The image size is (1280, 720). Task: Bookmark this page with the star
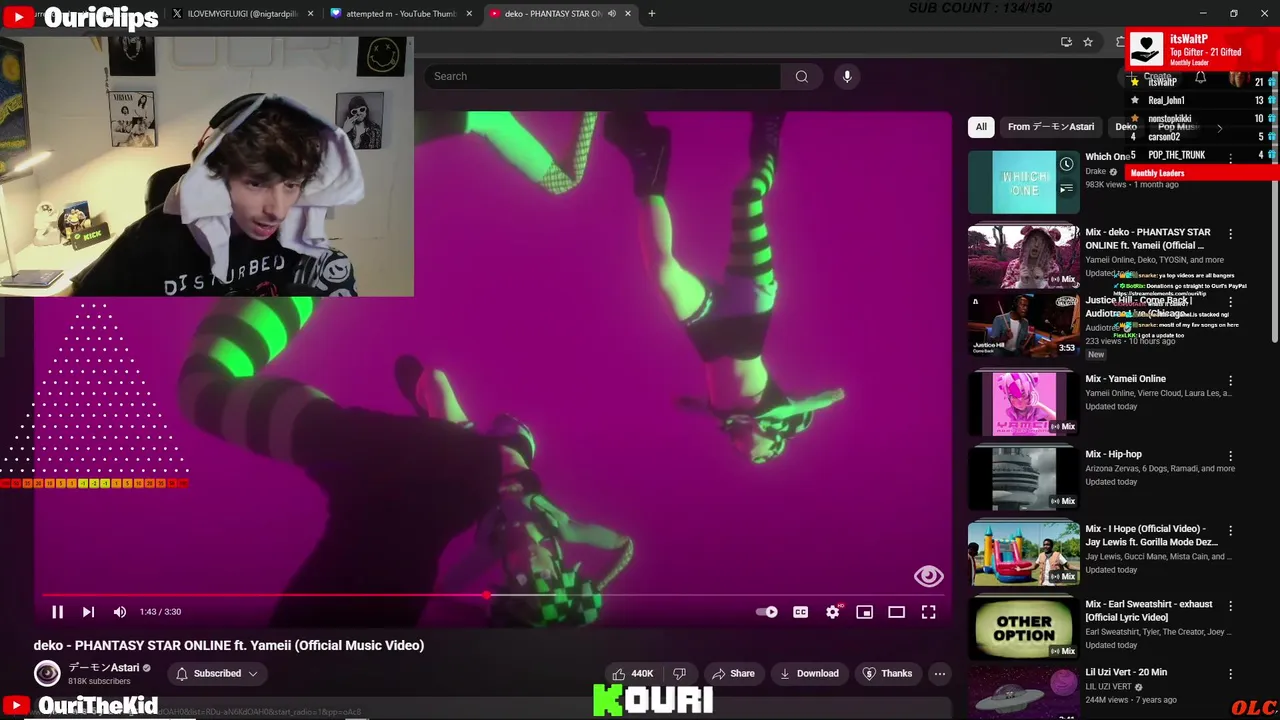pyautogui.click(x=1088, y=42)
